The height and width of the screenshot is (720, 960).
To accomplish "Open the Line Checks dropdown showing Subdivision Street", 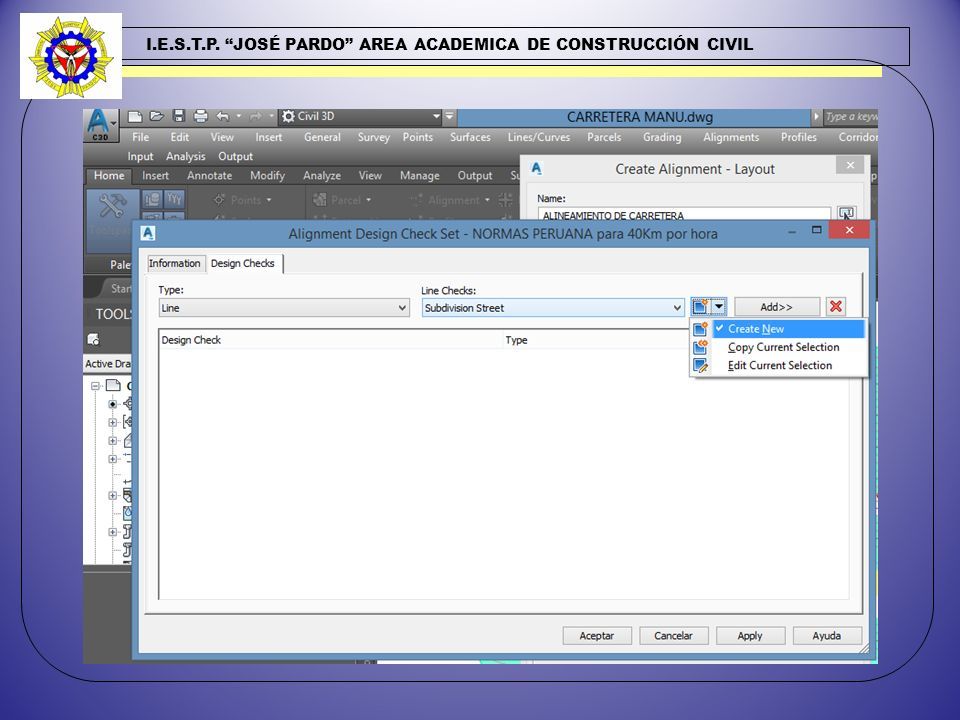I will coord(553,308).
